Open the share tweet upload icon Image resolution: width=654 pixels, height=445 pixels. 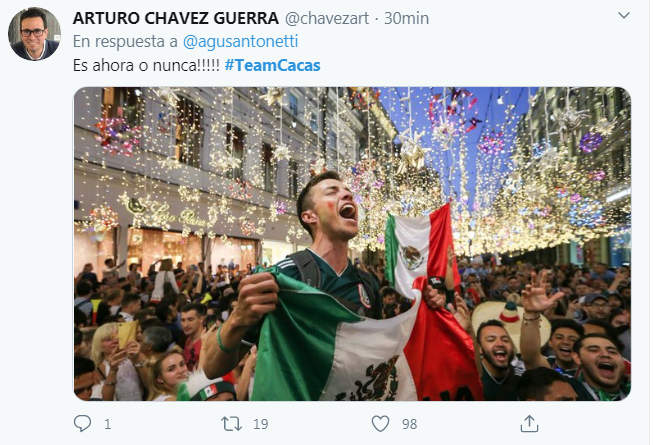[529, 423]
